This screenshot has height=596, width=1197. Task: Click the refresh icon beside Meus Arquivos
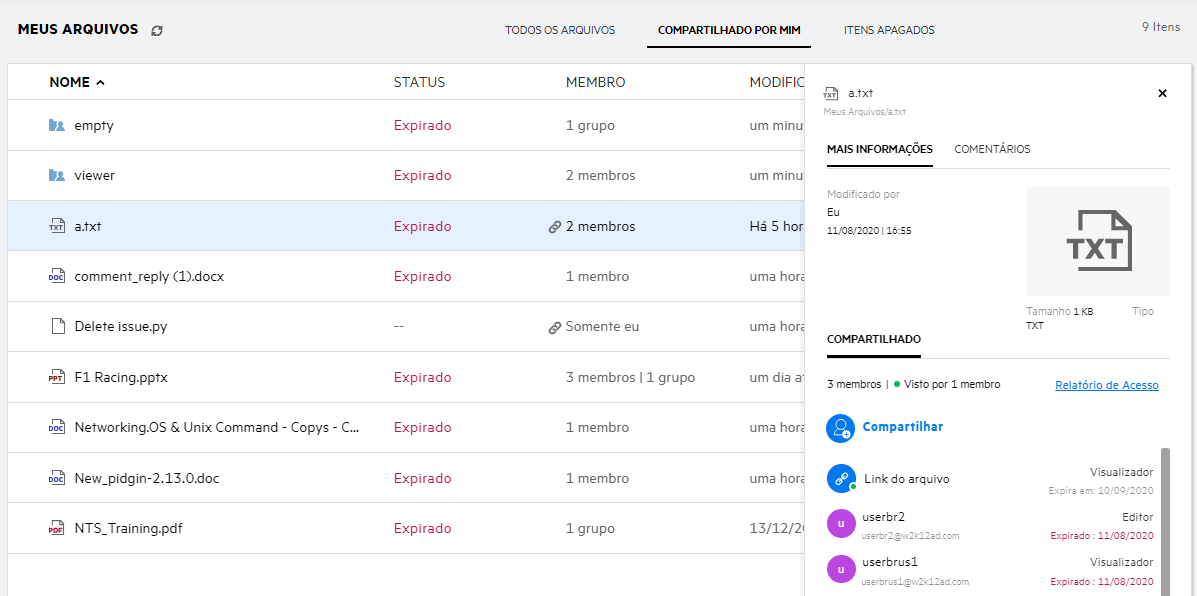click(x=157, y=31)
